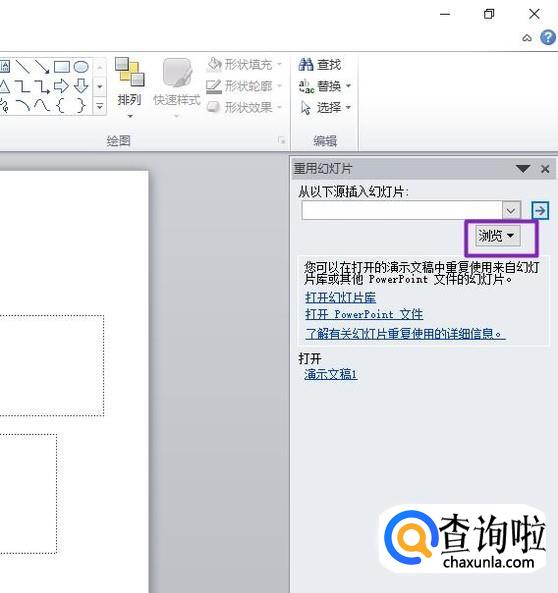Select the line shape tool
This screenshot has width=558, height=593.
pyautogui.click(x=23, y=67)
